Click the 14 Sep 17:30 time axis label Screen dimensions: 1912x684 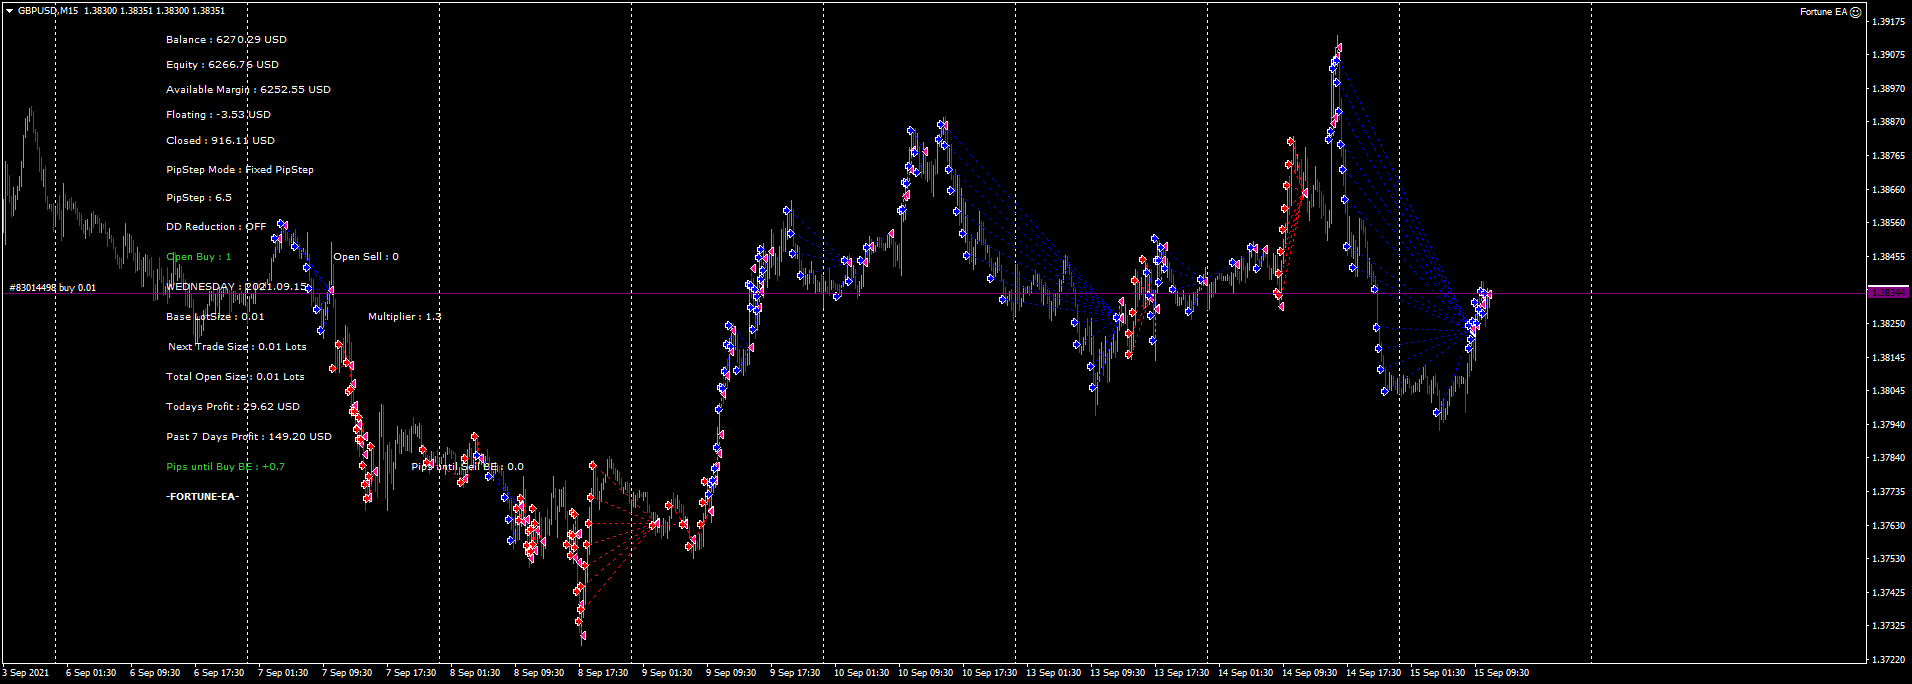tap(1373, 673)
